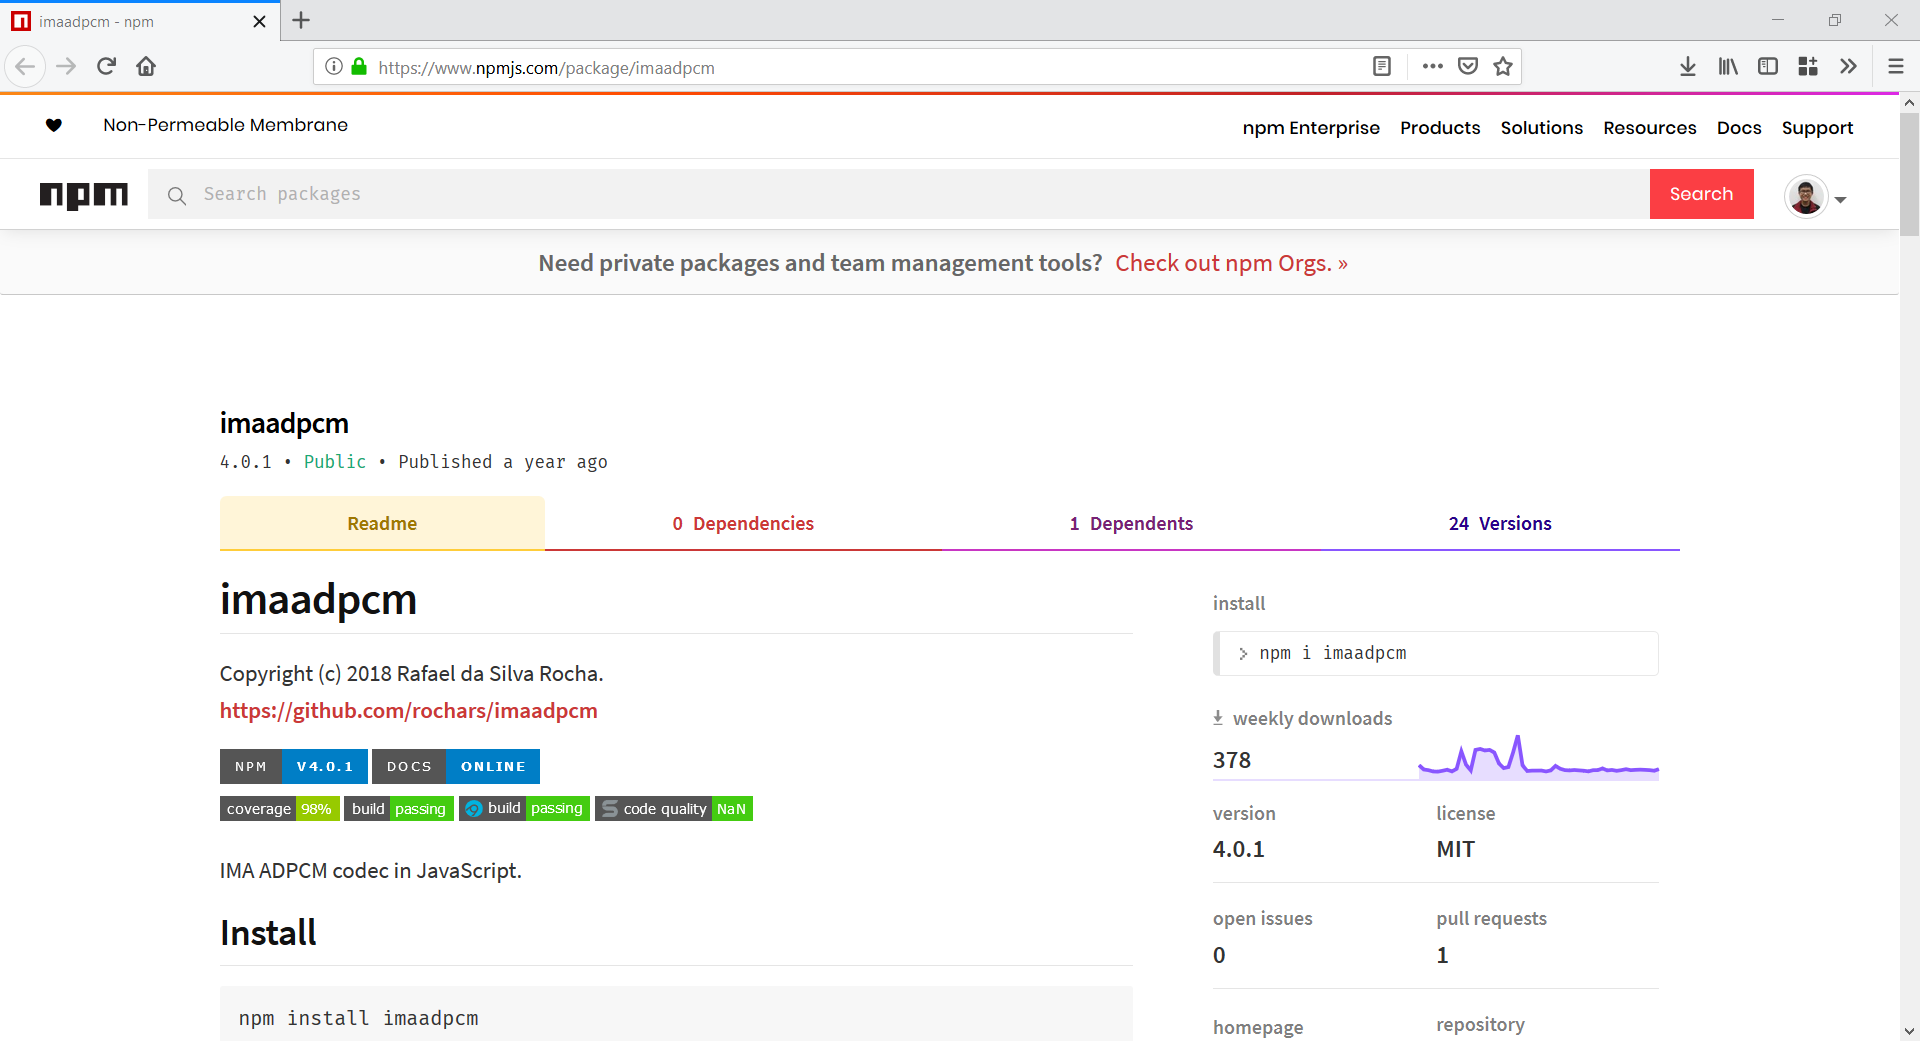Click the Search packages input field

900,194
